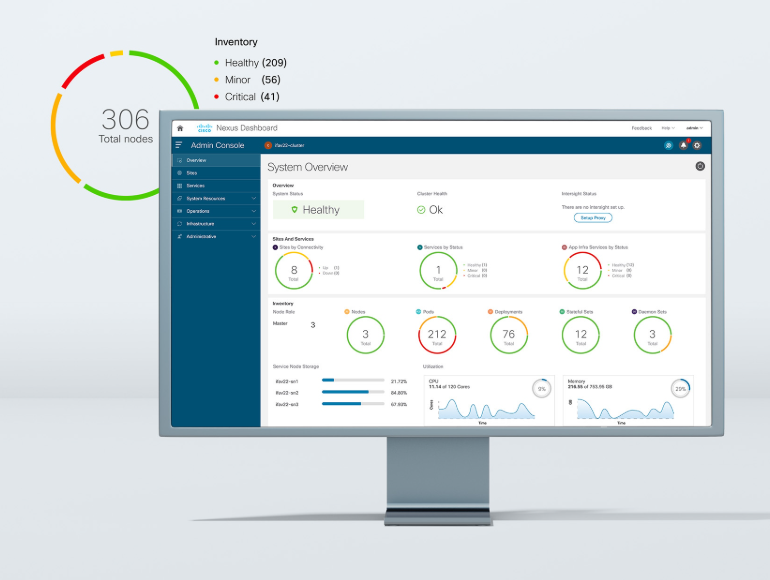Viewport: 770px width, 580px height.
Task: Open the admin user dropdown
Action: point(694,128)
